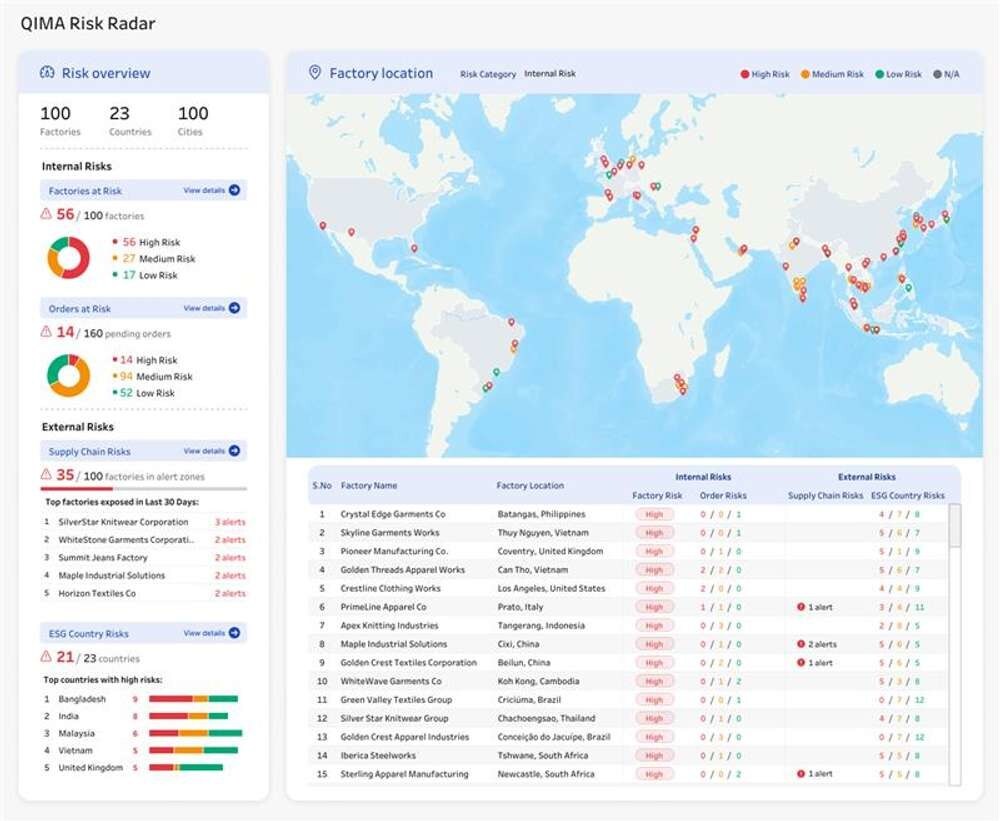Click arrow icon beside Factories at Risk
The image size is (1000, 821).
pyautogui.click(x=234, y=190)
